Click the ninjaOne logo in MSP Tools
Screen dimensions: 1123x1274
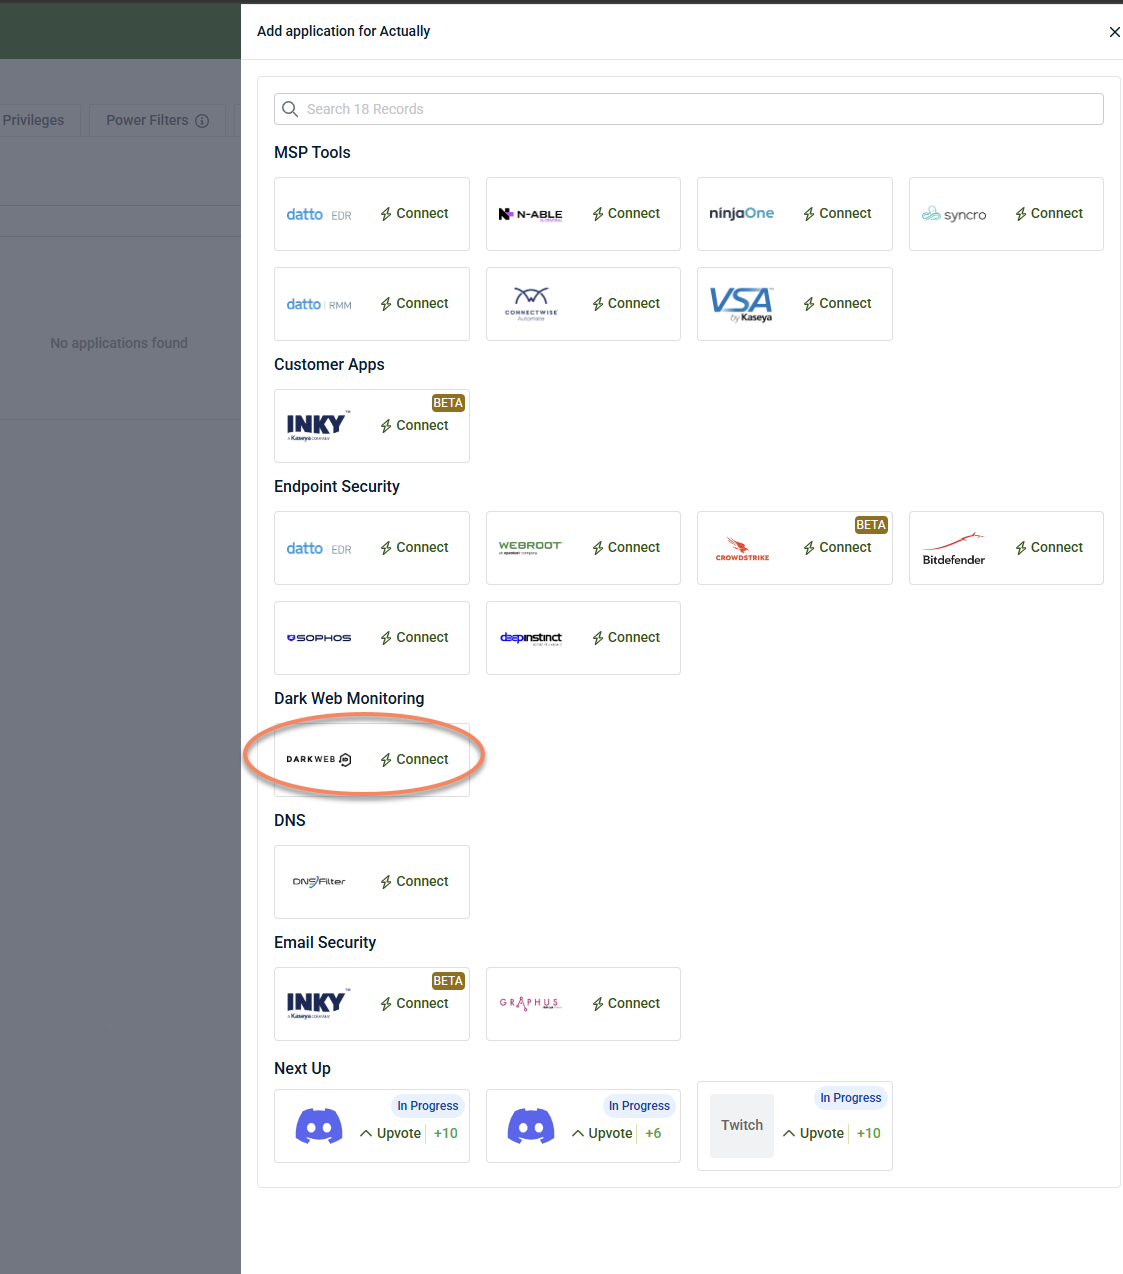pyautogui.click(x=741, y=213)
